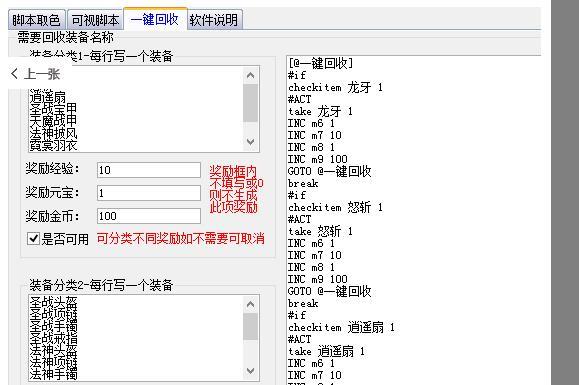The image size is (579, 385).
Task: Select 法神项链 in category 2 list
Action: click(x=53, y=362)
